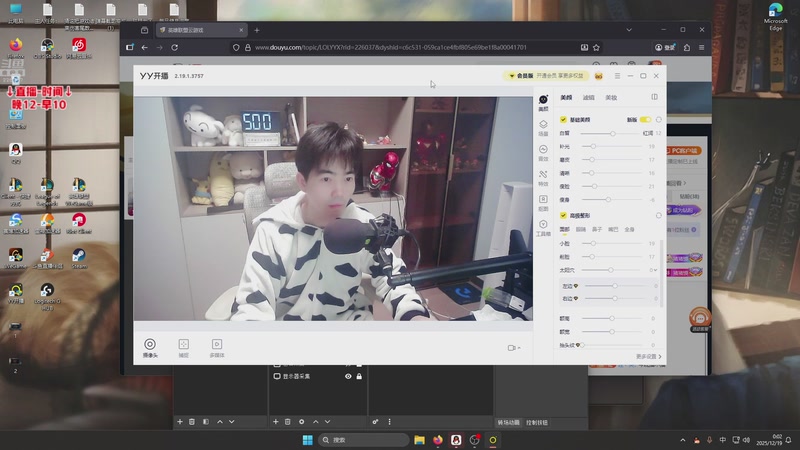Open Steam from the desktop shortcut
The height and width of the screenshot is (450, 800).
[x=79, y=258]
